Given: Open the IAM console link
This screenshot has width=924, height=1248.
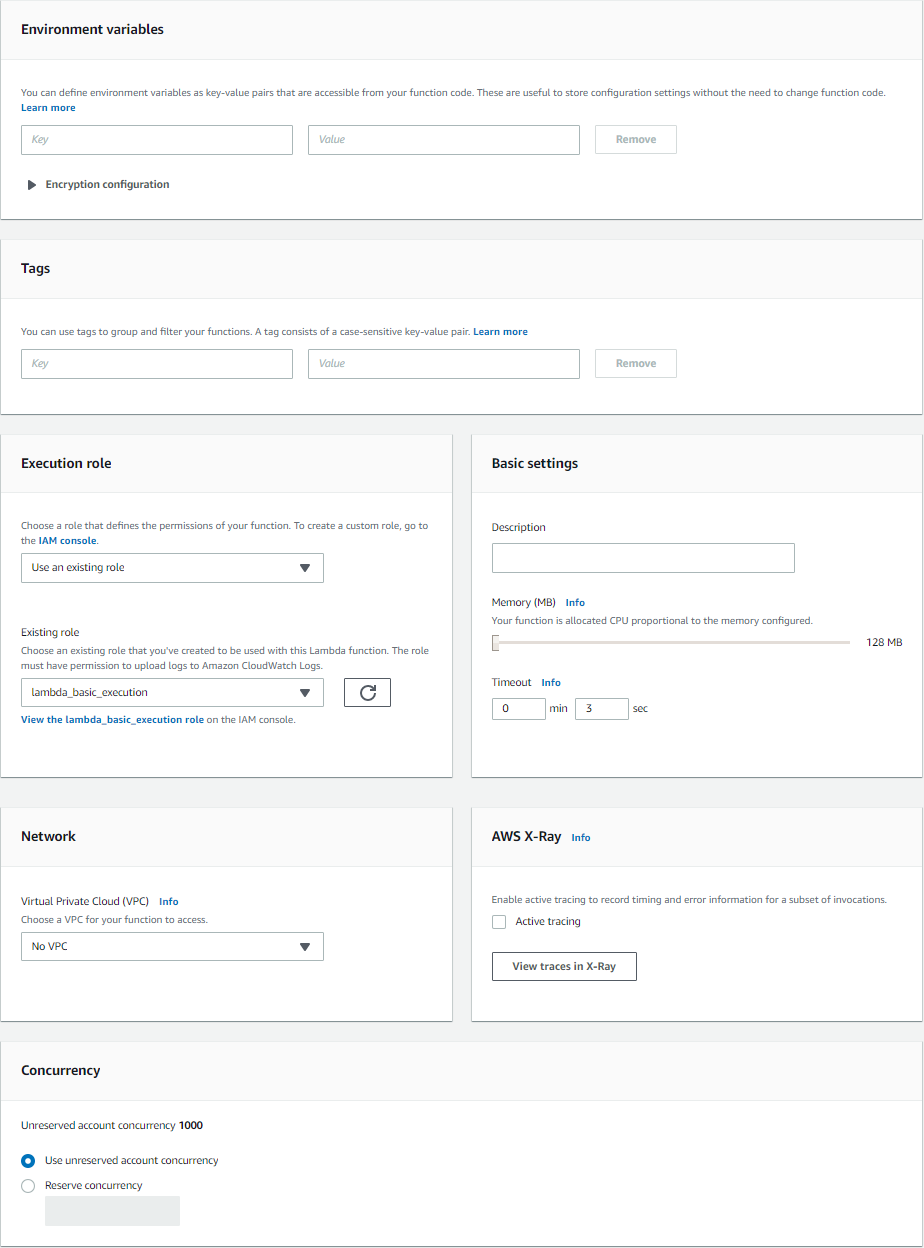Looking at the screenshot, I should 67,541.
